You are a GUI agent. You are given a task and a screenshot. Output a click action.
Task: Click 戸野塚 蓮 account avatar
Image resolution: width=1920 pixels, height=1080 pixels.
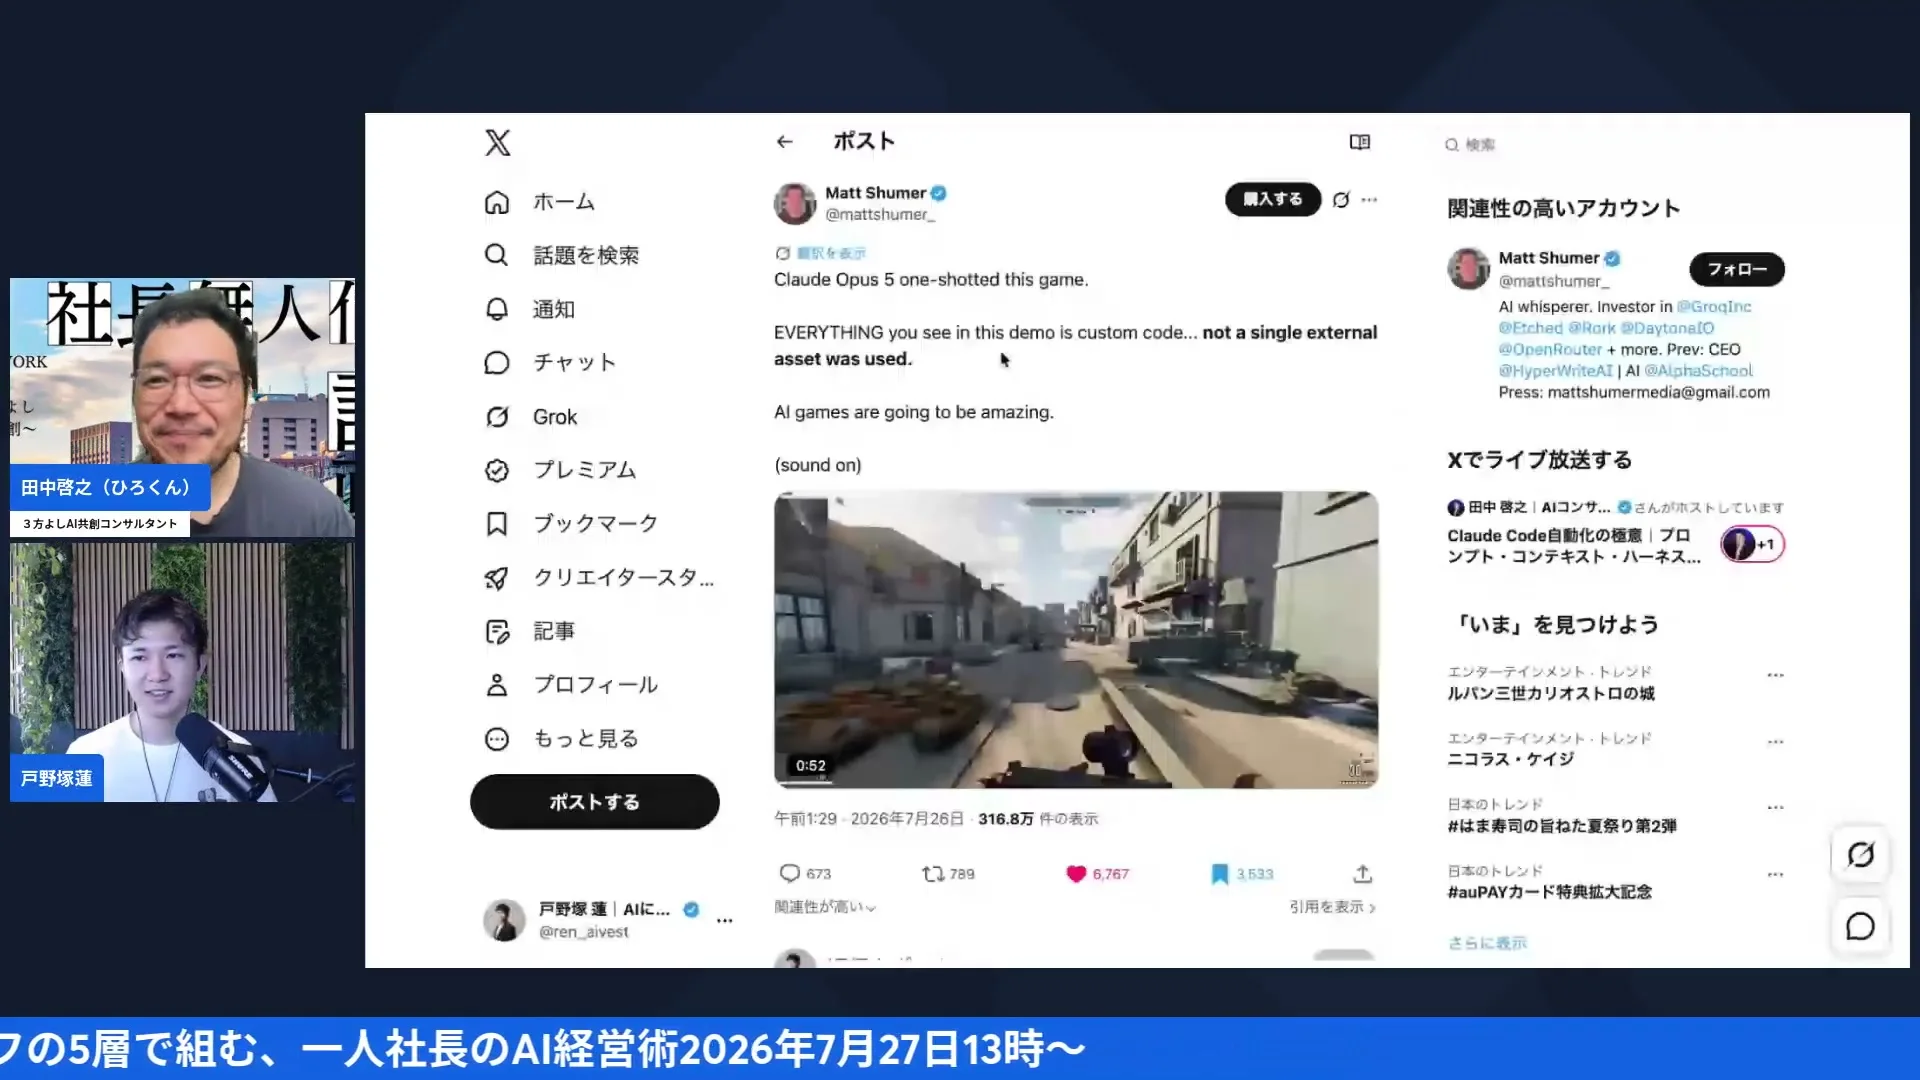point(504,920)
